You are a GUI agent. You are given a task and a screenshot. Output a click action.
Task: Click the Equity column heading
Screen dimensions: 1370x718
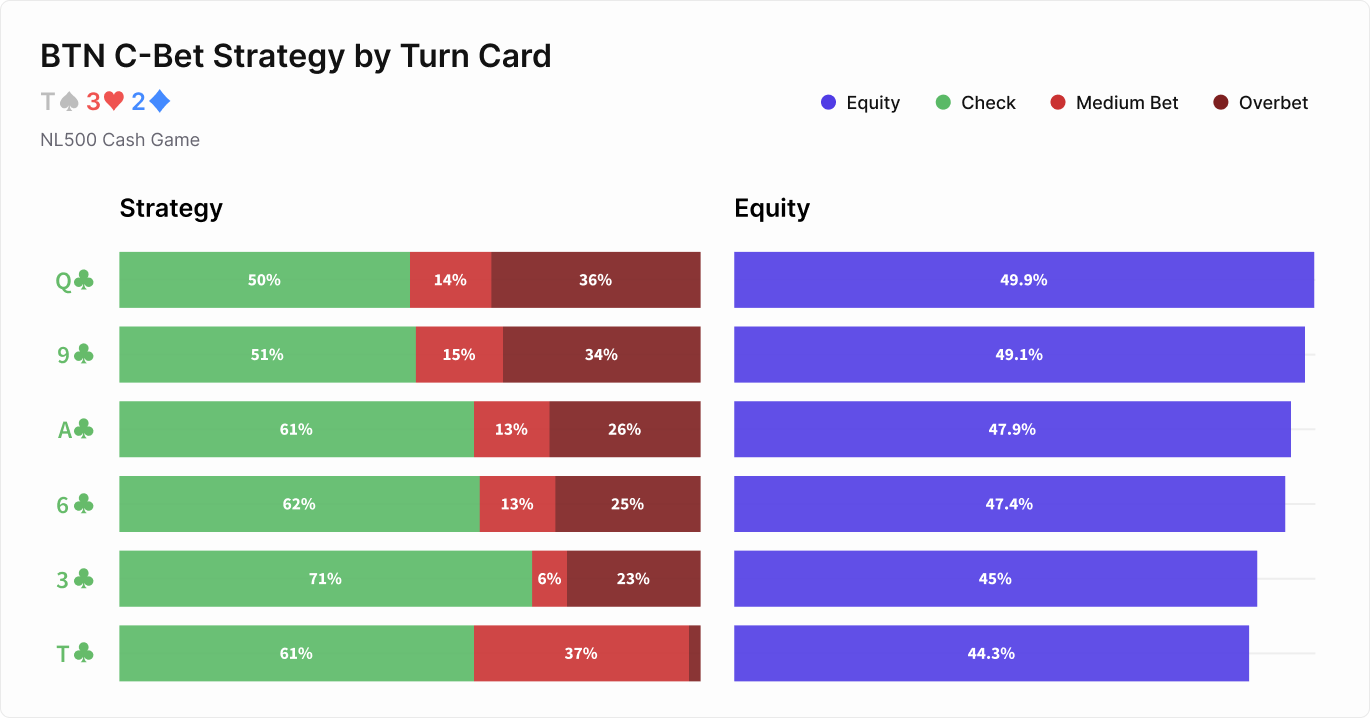(772, 208)
